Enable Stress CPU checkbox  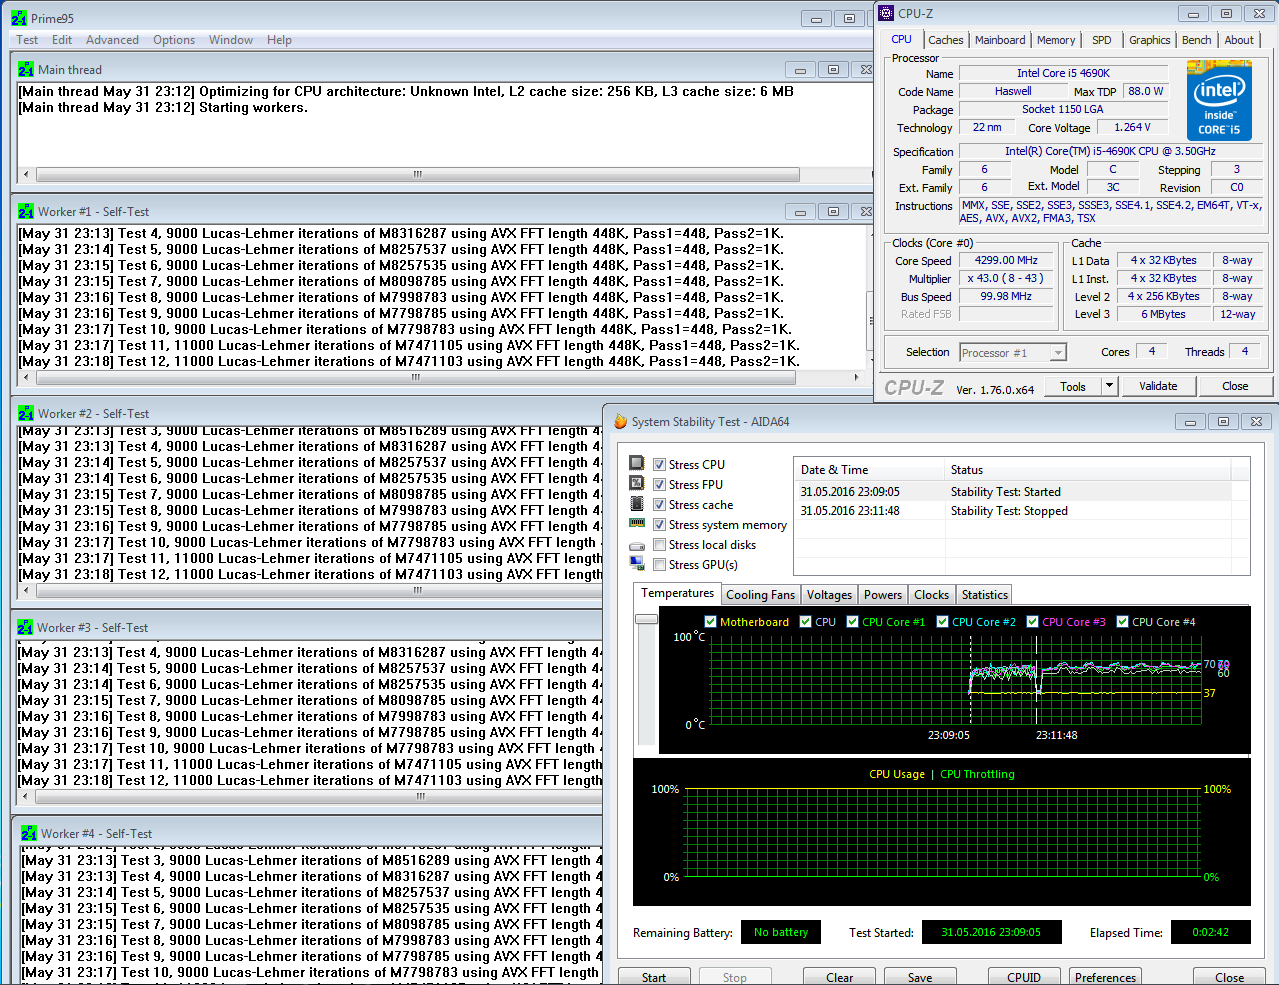click(660, 464)
